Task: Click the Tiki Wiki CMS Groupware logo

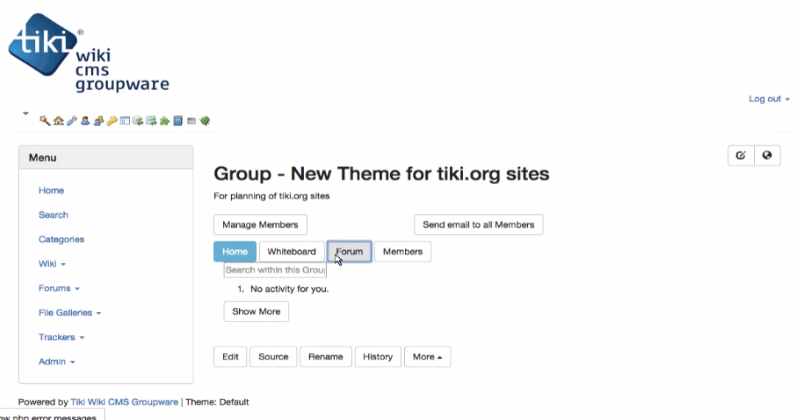Action: [x=88, y=53]
